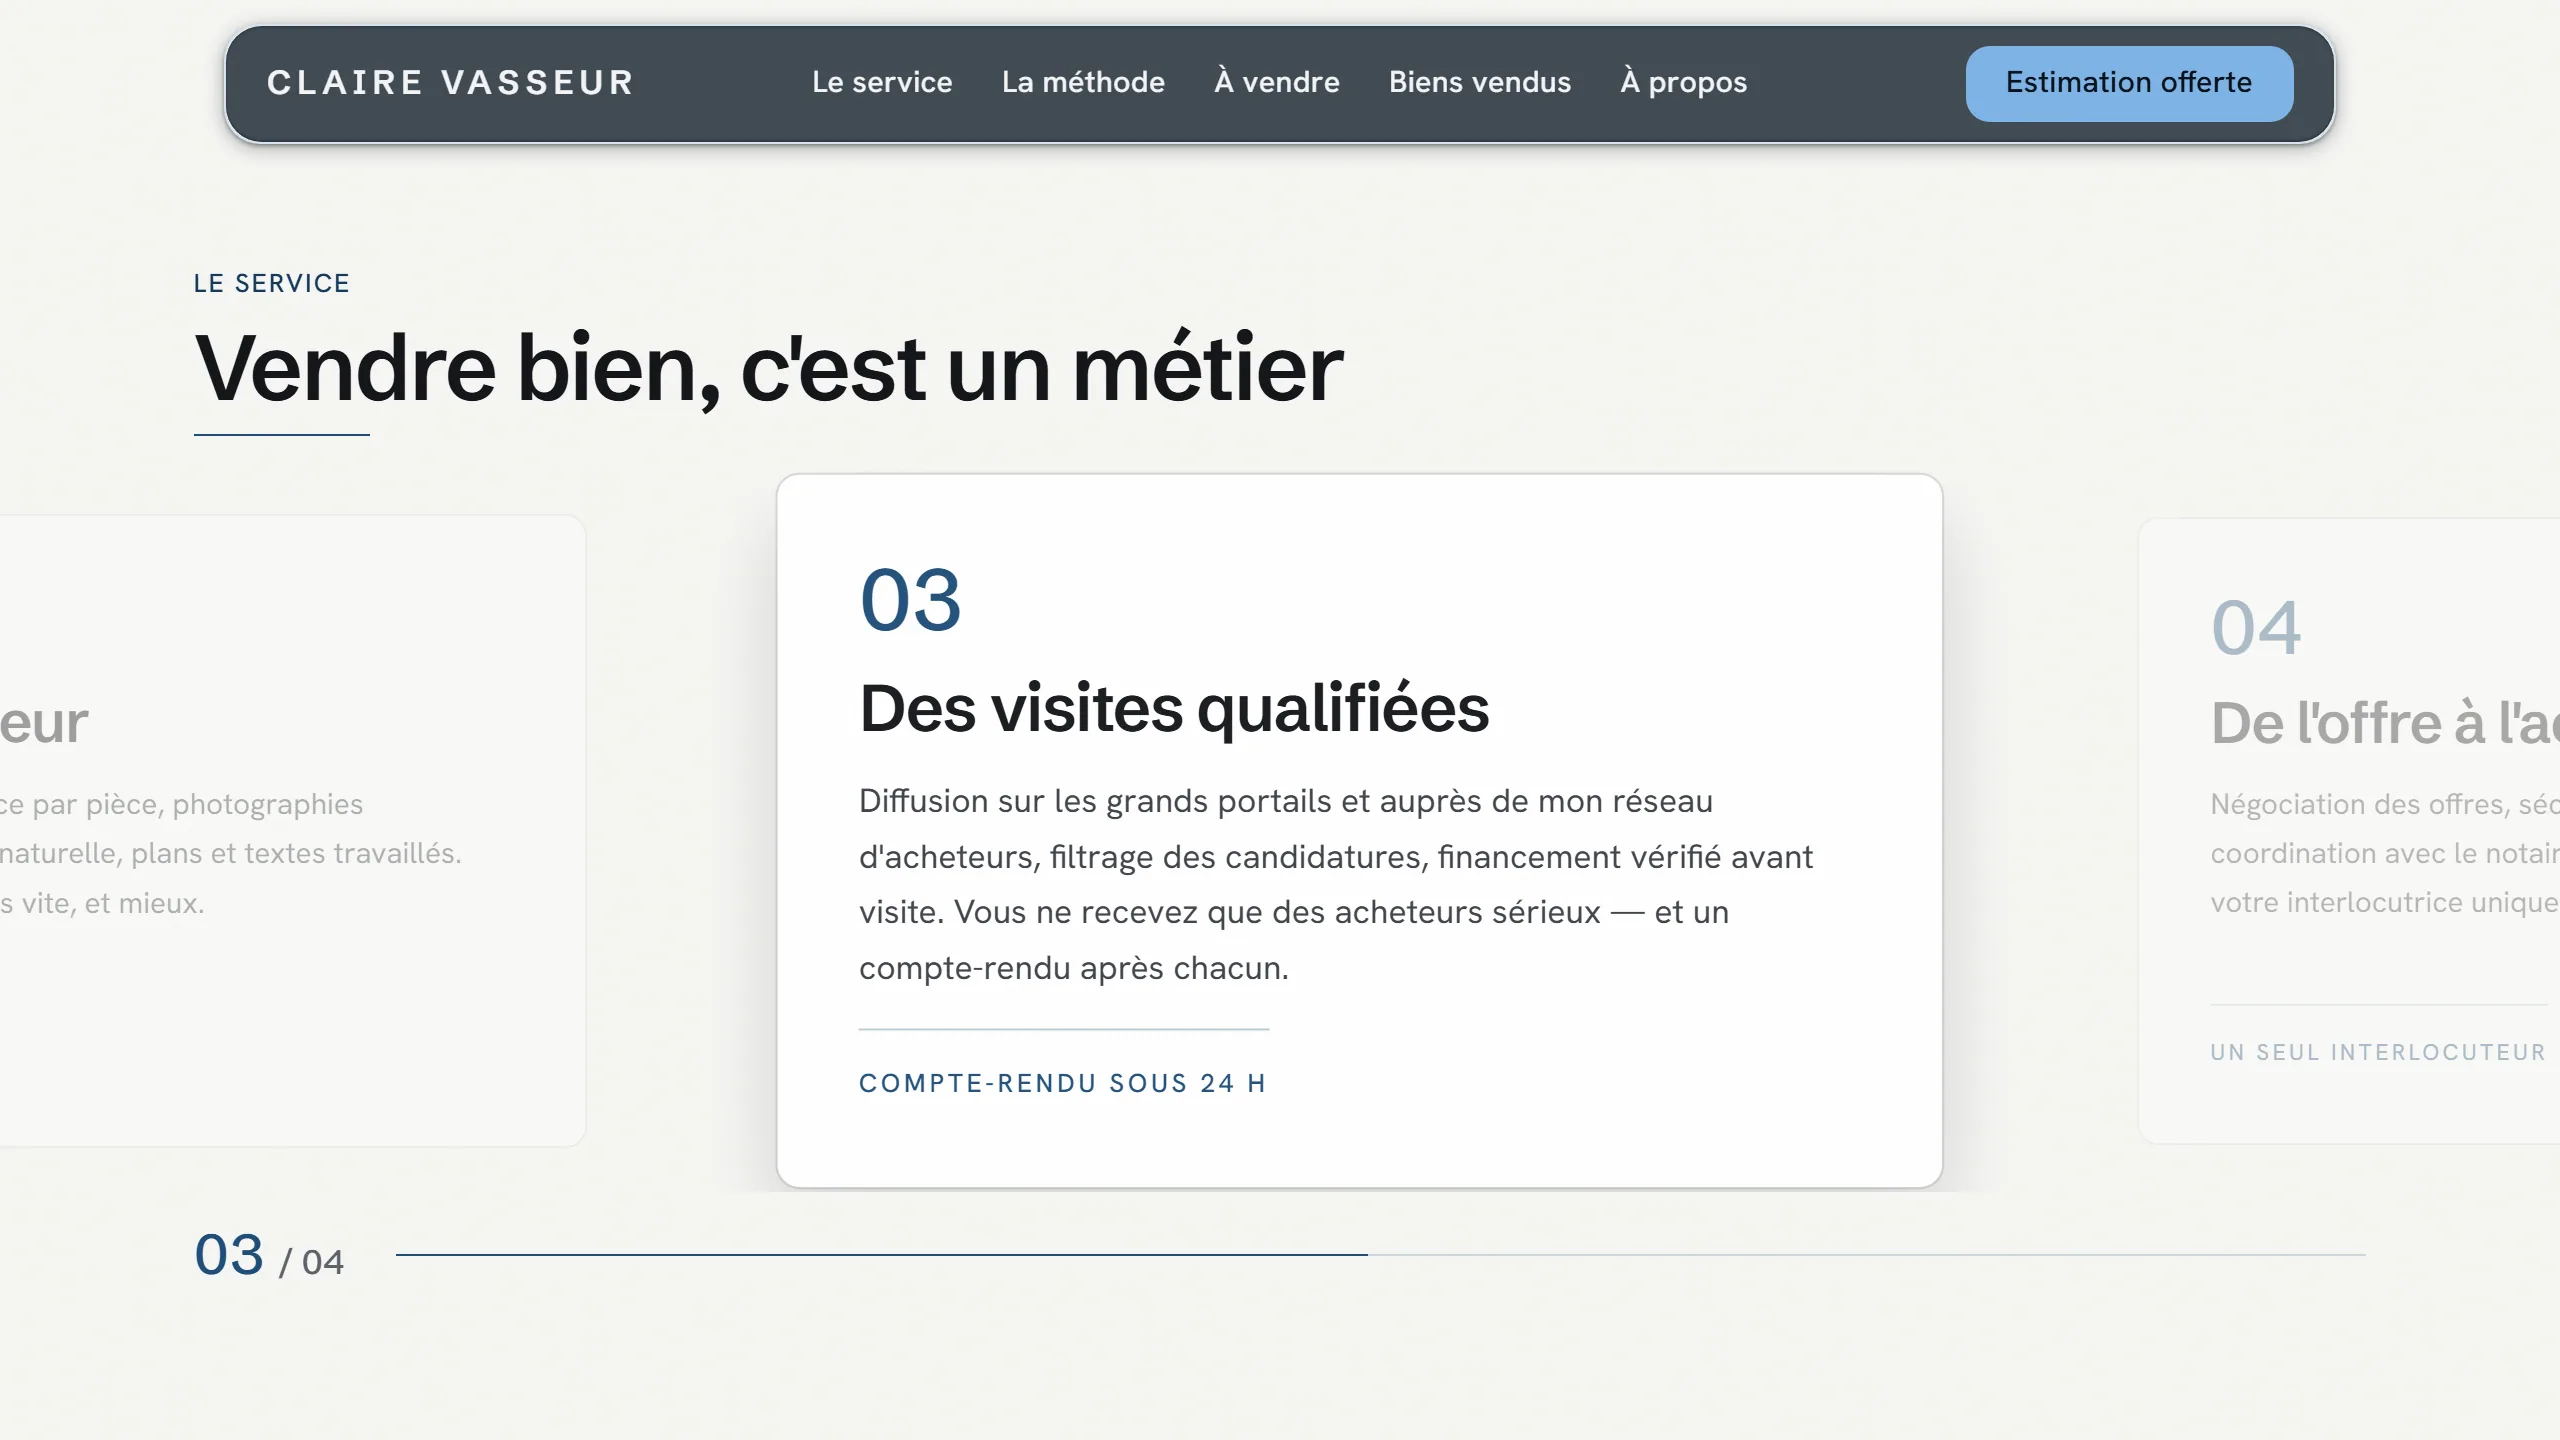Open the Le service nav link
Screen dimensions: 2560x1440
[882, 82]
